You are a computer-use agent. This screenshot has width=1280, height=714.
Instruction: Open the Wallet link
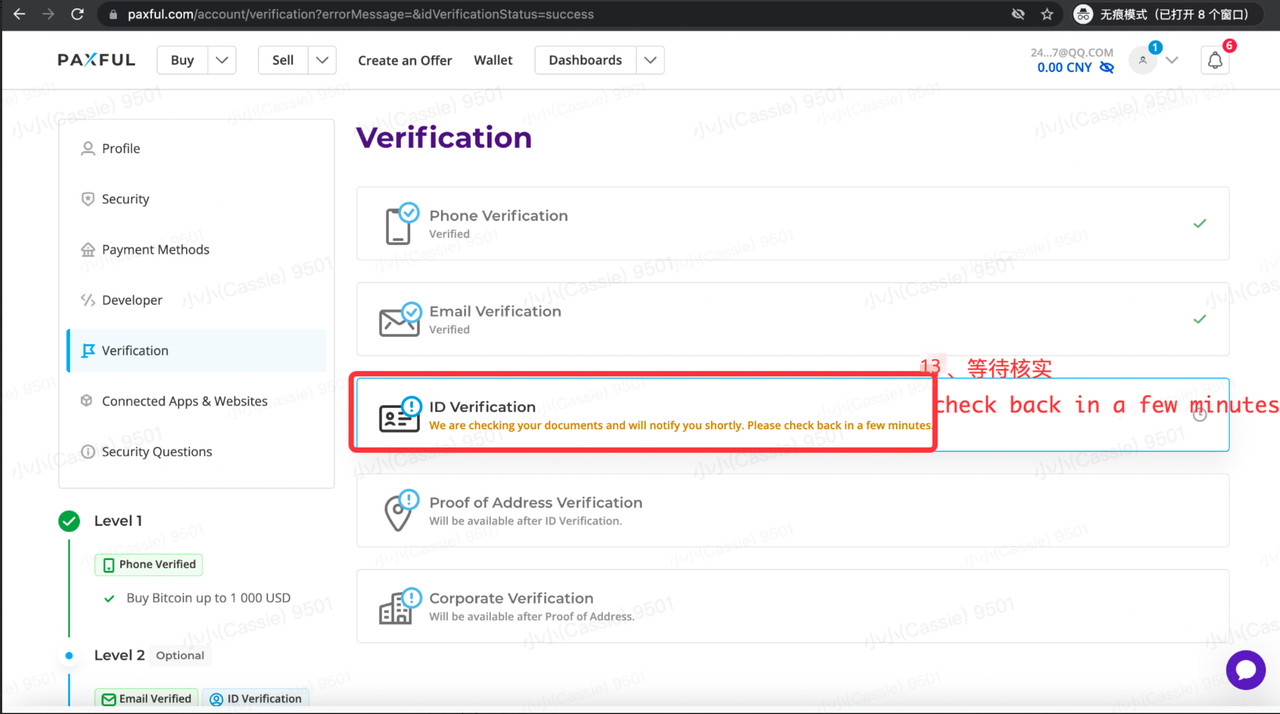point(493,60)
